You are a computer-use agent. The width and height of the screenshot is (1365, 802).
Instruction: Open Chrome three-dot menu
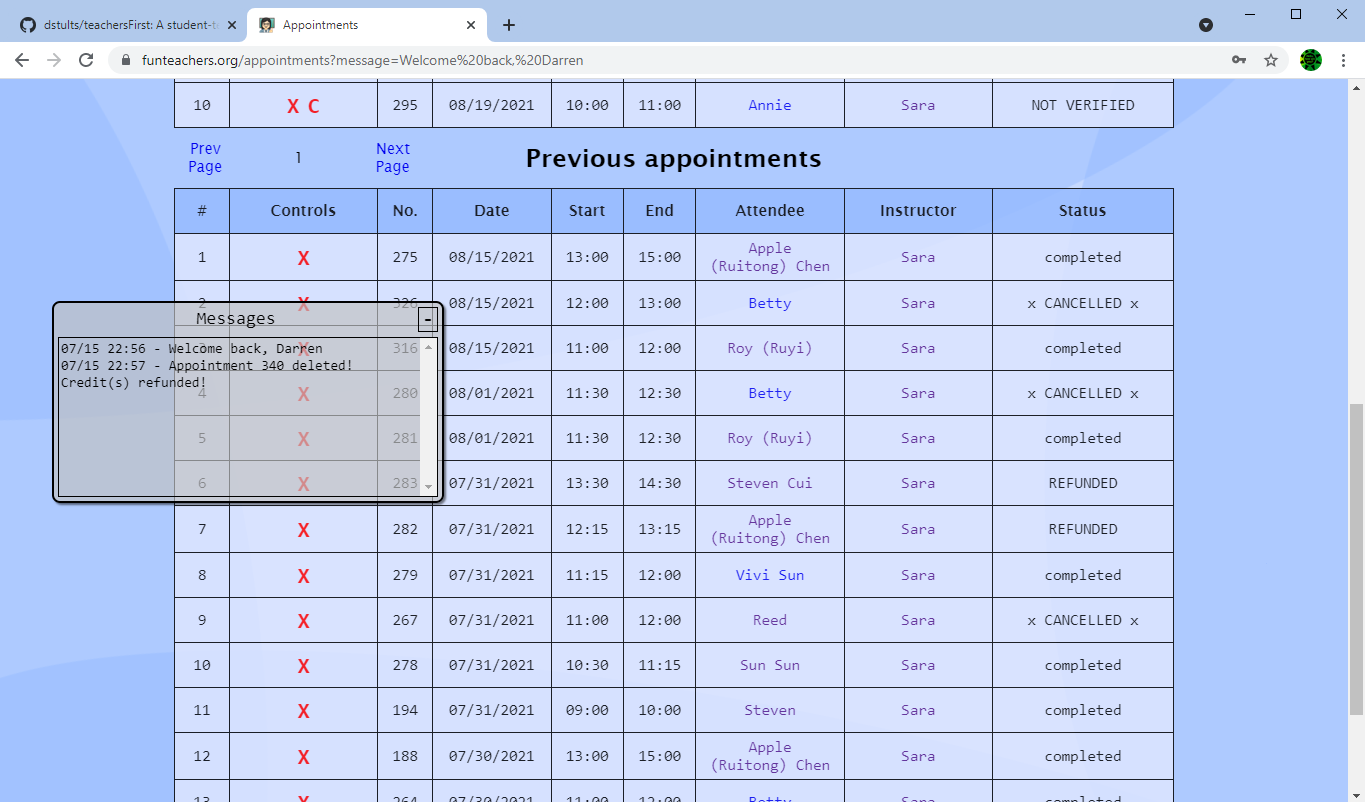pos(1343,60)
